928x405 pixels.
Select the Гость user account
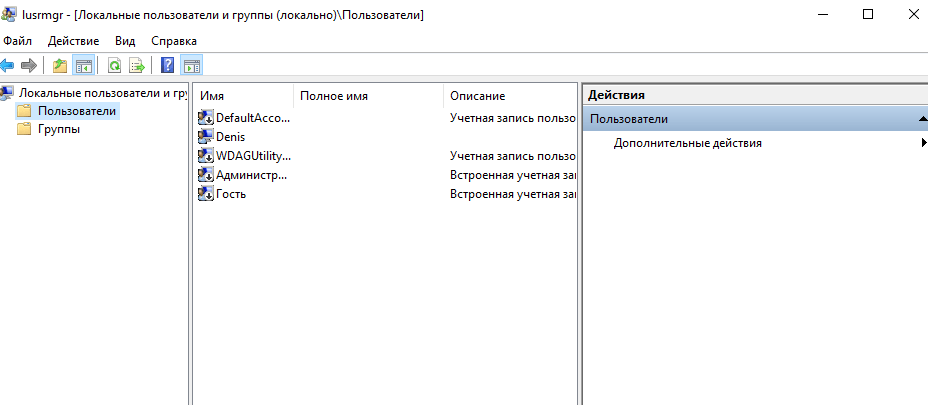click(231, 194)
